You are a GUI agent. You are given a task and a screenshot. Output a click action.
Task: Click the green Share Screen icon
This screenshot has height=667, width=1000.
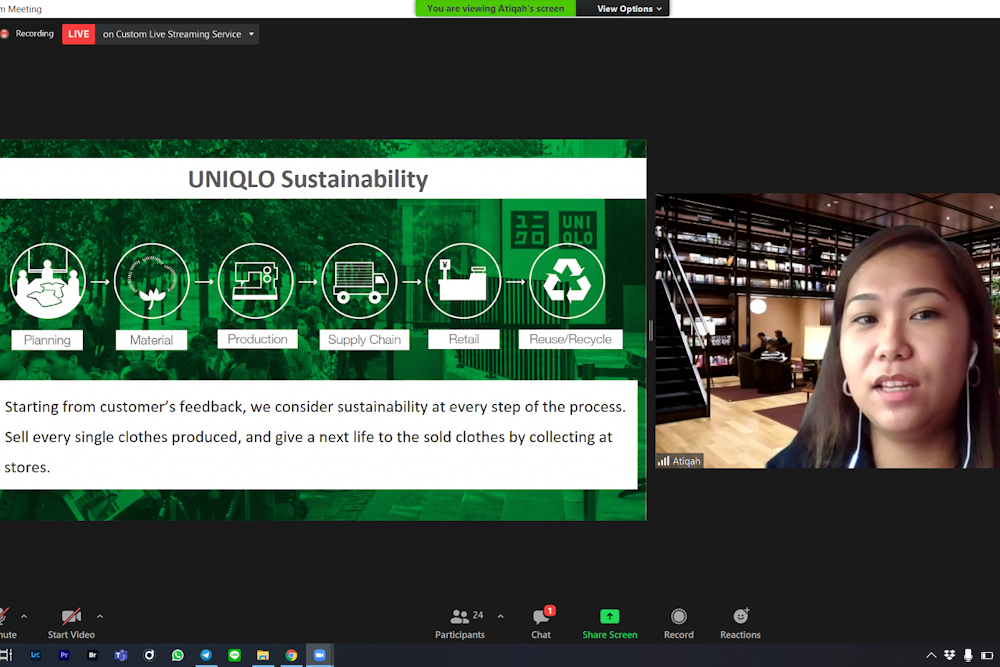point(609,617)
